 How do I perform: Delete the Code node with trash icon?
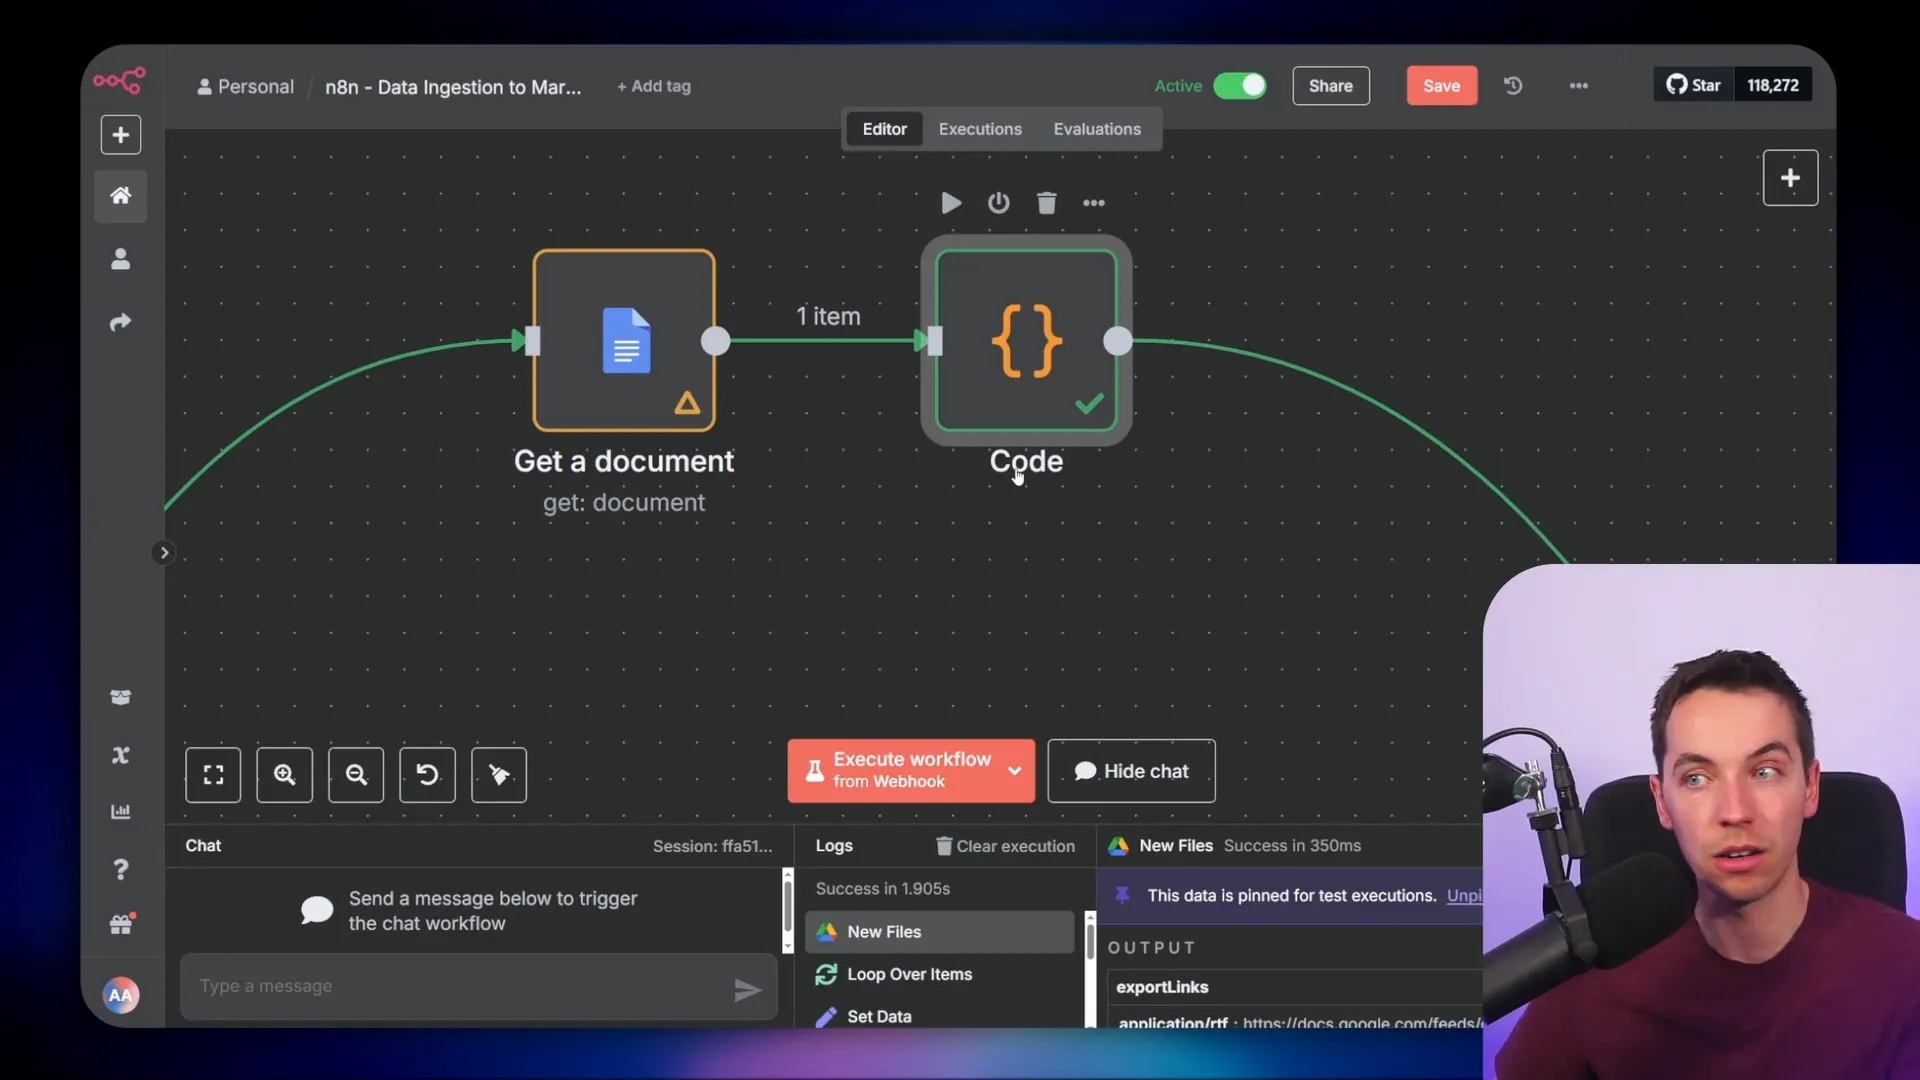[1046, 203]
